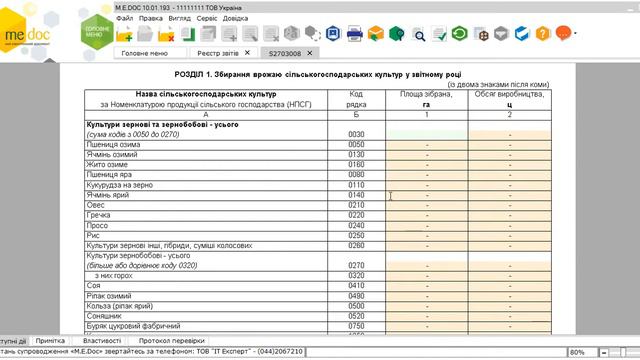
Task: Click the printer icon
Action: (x=355, y=34)
